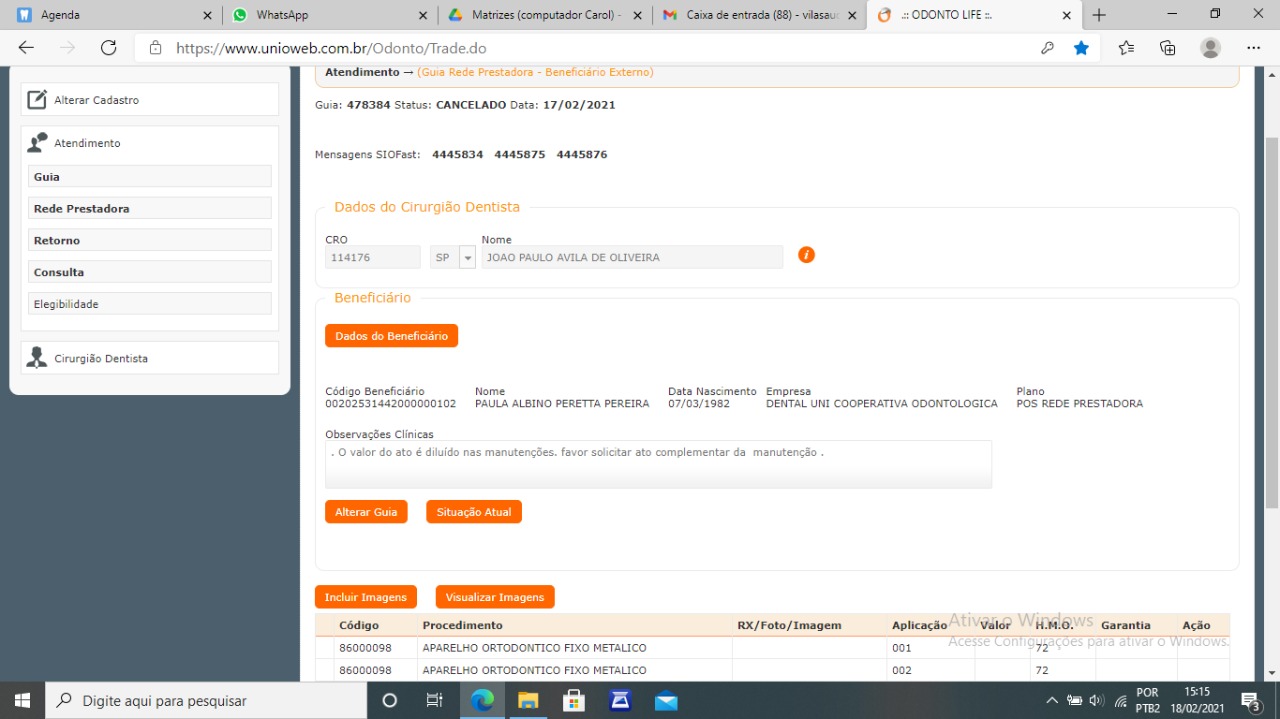The image size is (1280, 719).
Task: Click the Atendimento person icon in sidebar
Action: point(37,143)
